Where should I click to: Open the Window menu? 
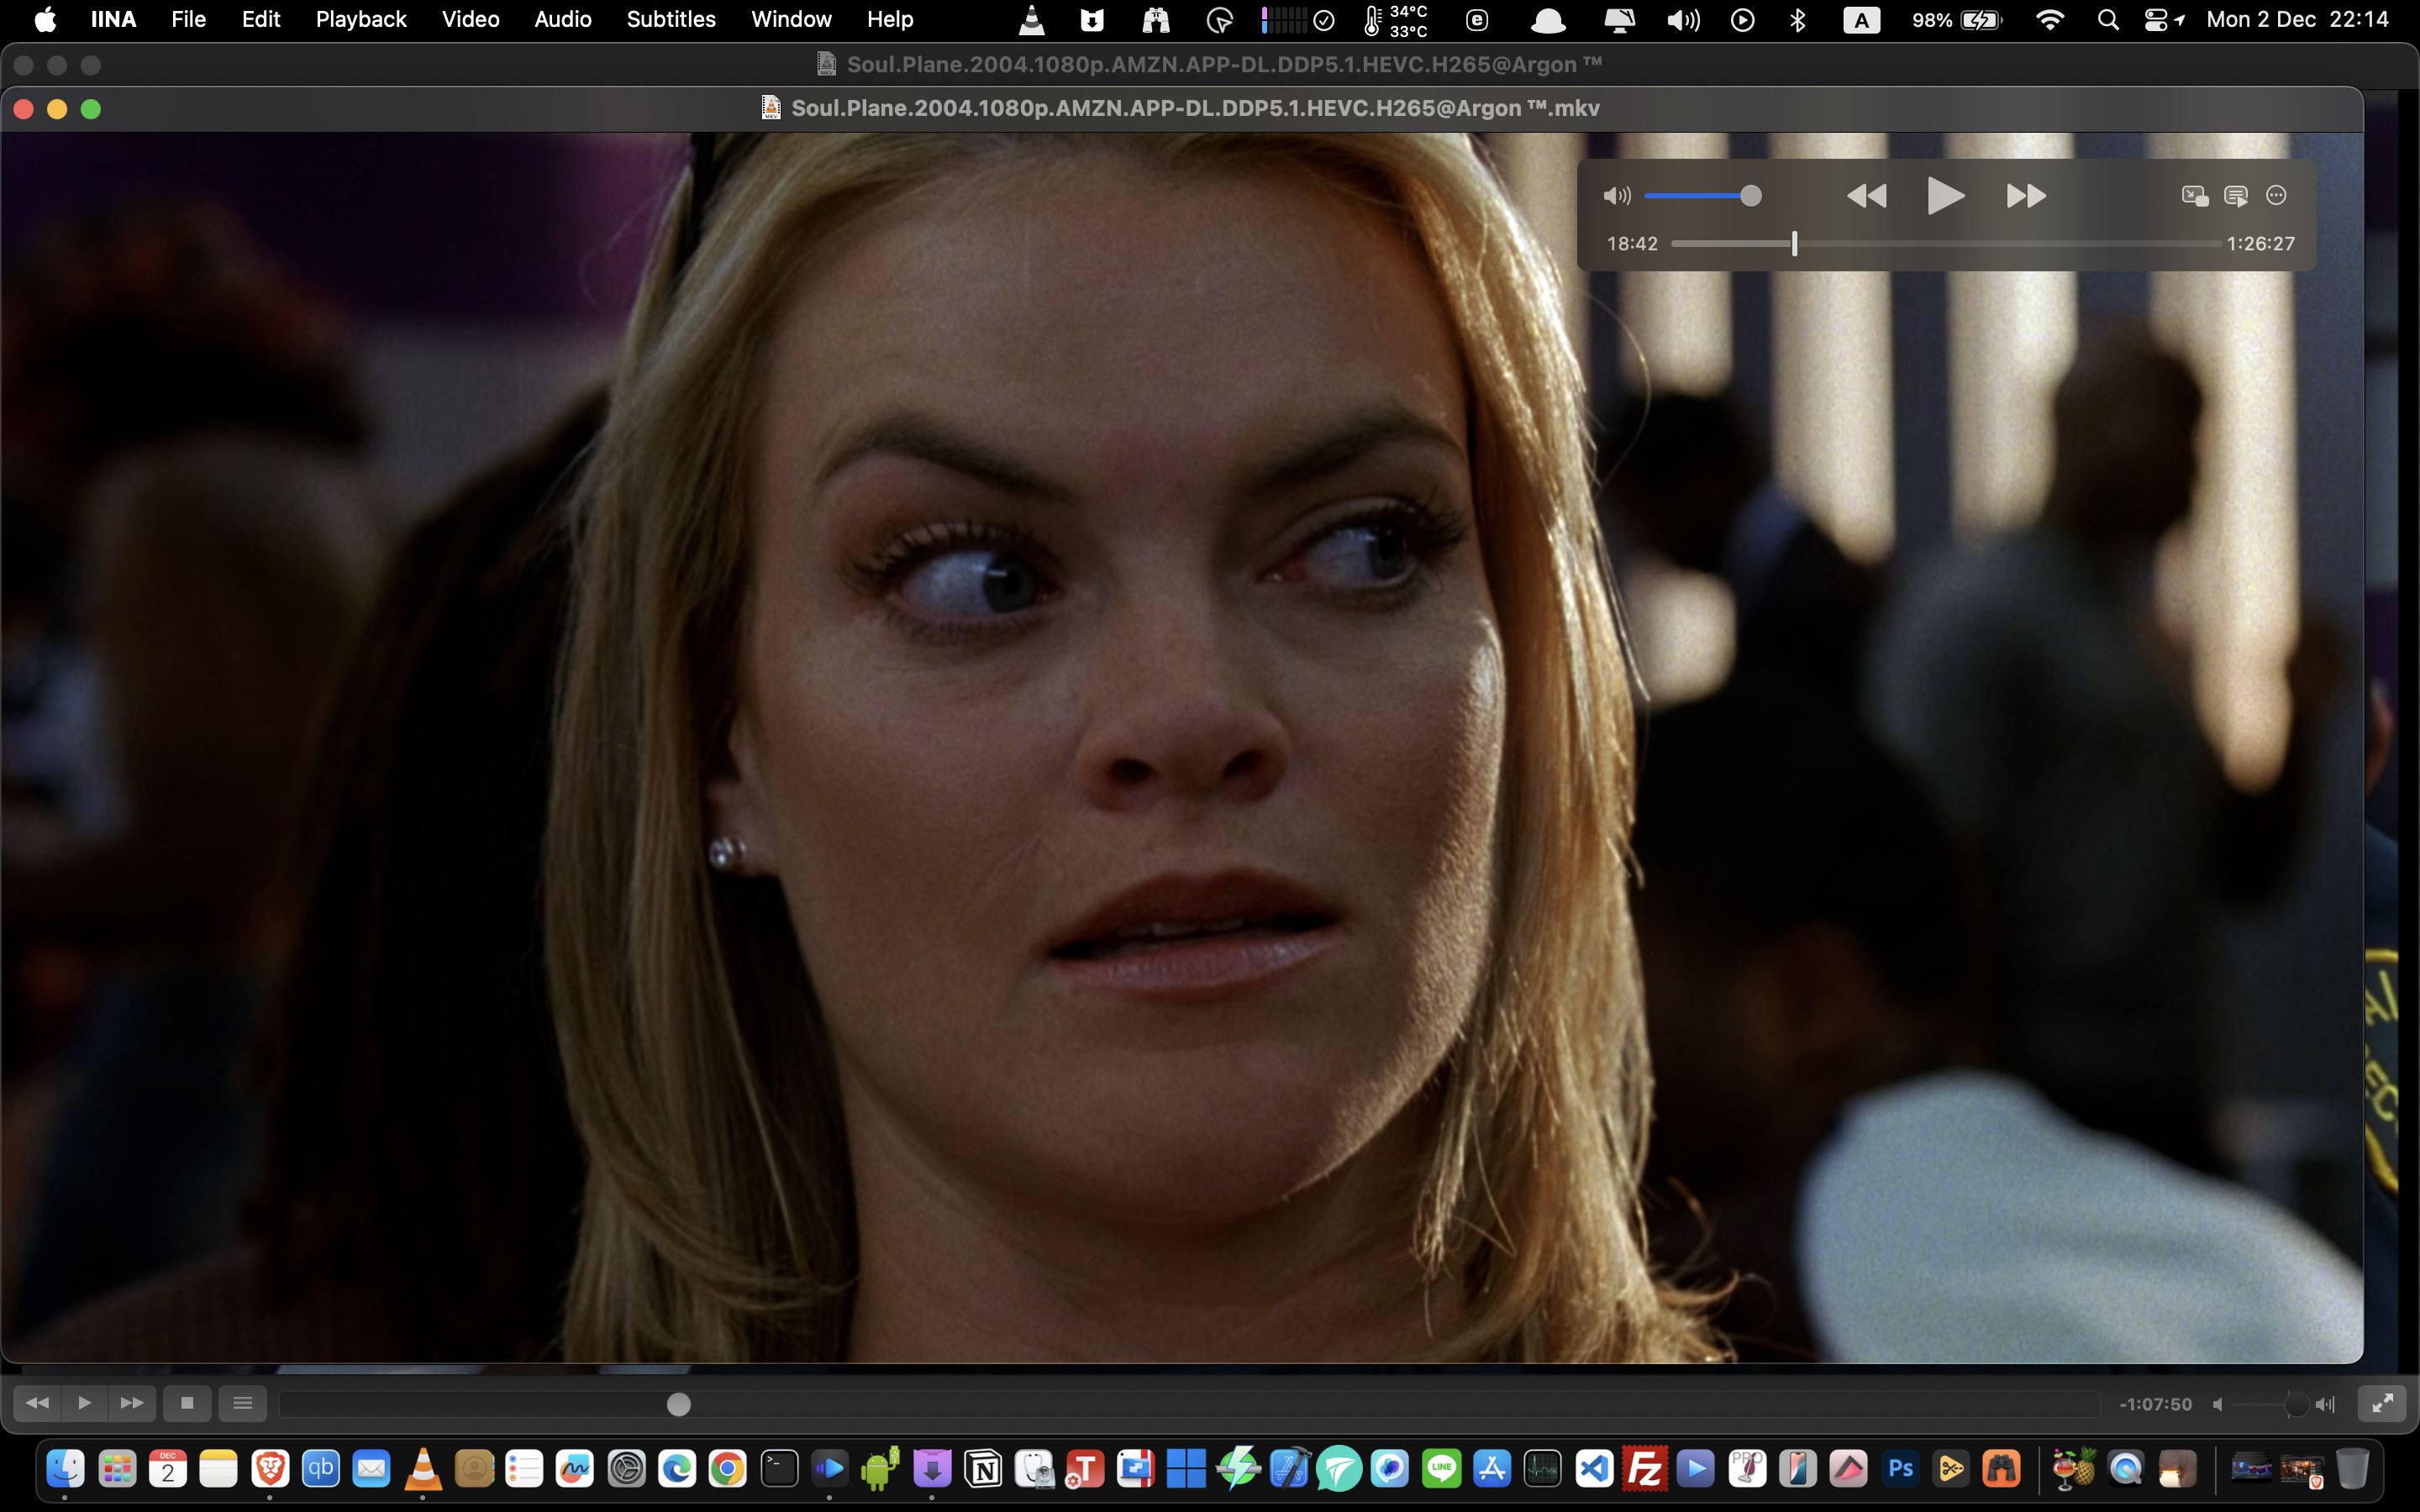(x=791, y=19)
